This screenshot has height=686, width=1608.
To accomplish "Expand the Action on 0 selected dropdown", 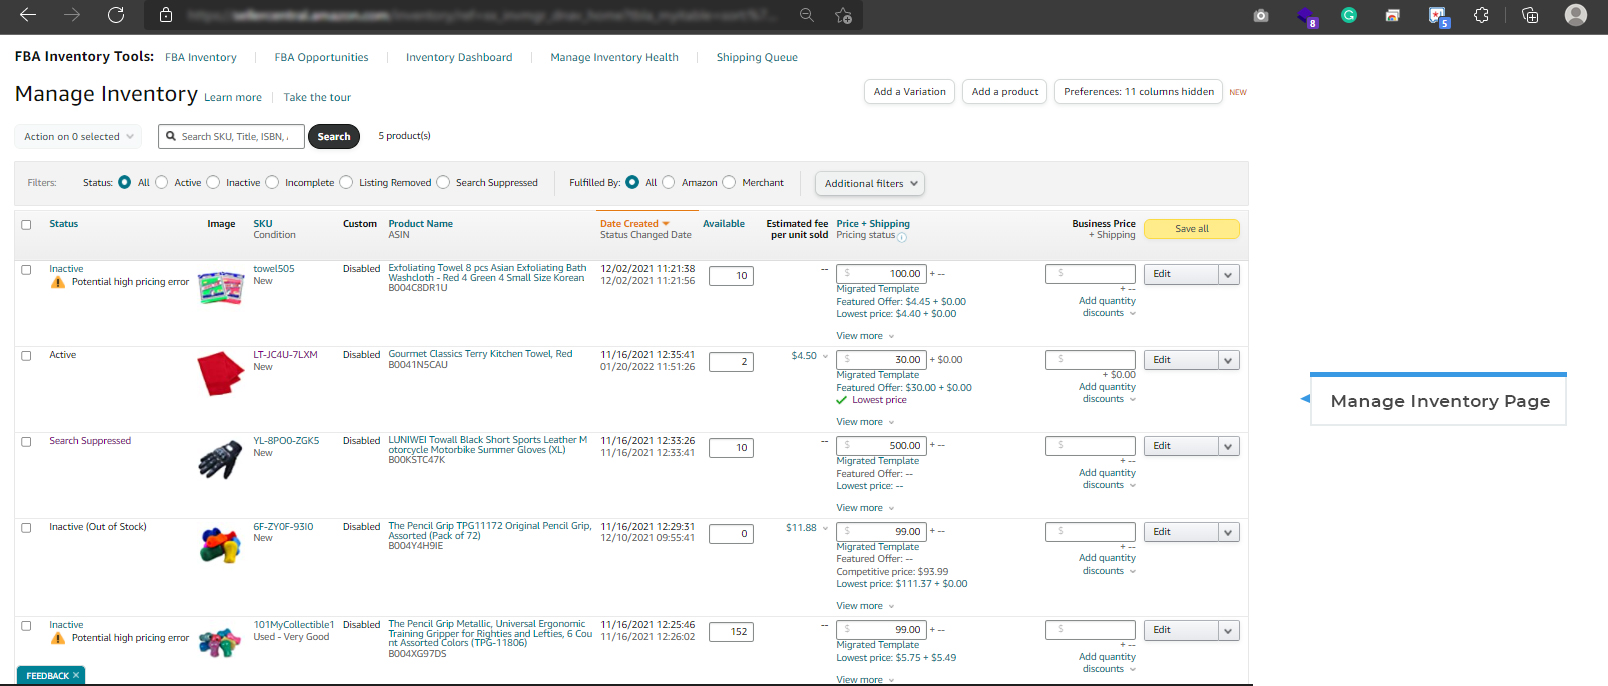I will [78, 137].
